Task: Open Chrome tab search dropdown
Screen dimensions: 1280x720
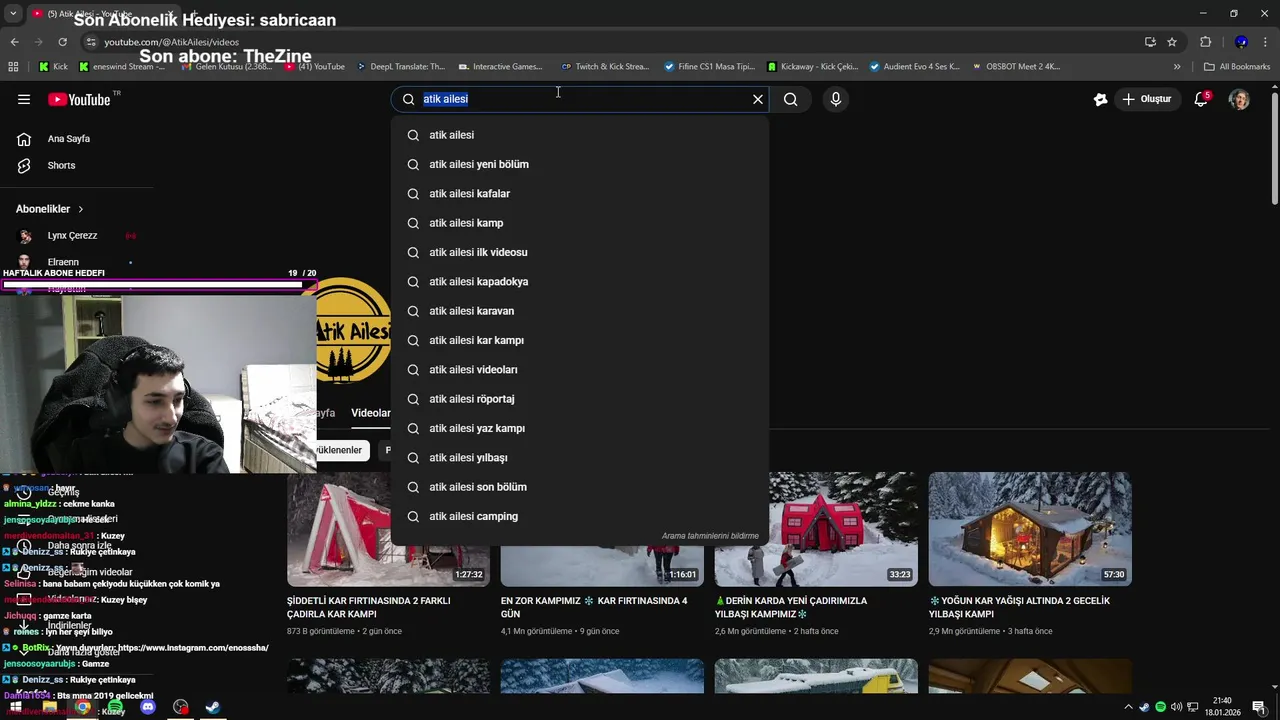Action: (x=13, y=14)
